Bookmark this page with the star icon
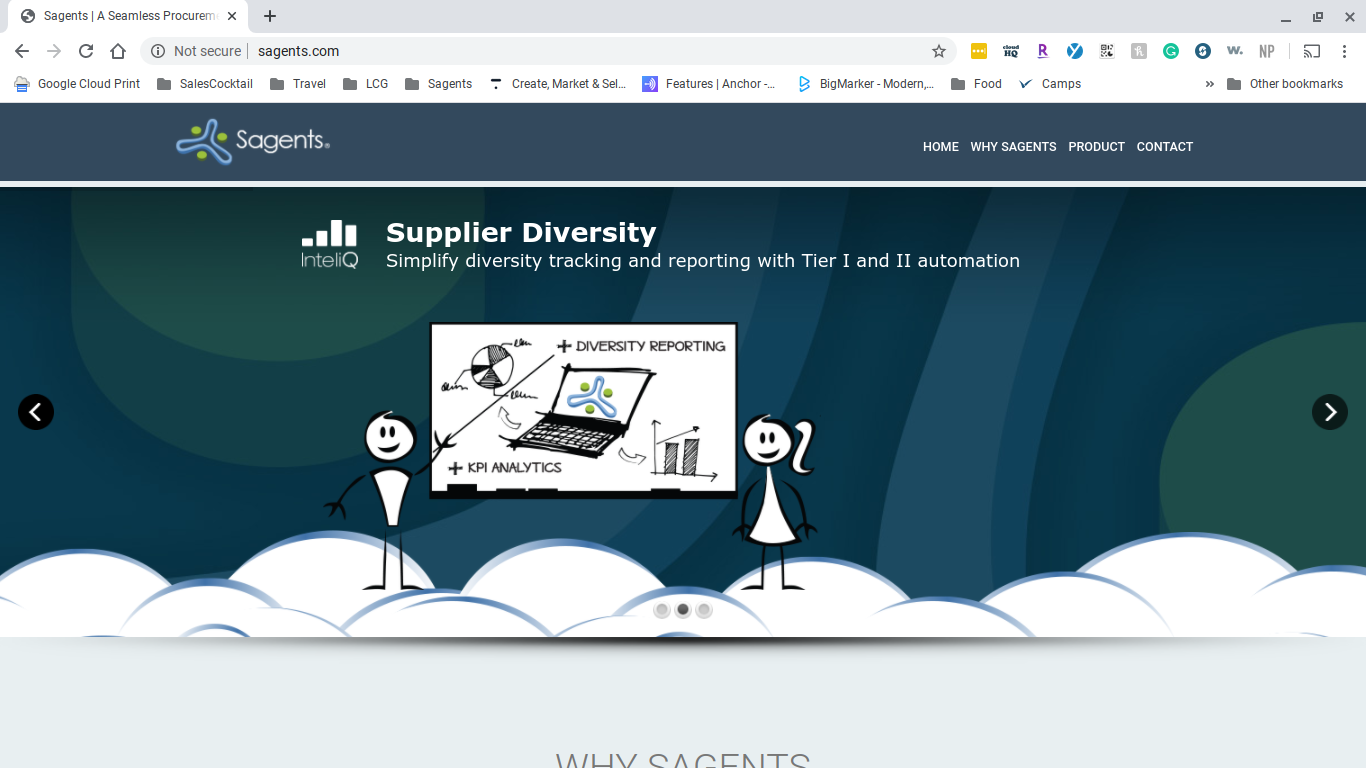Image resolution: width=1366 pixels, height=768 pixels. (939, 51)
